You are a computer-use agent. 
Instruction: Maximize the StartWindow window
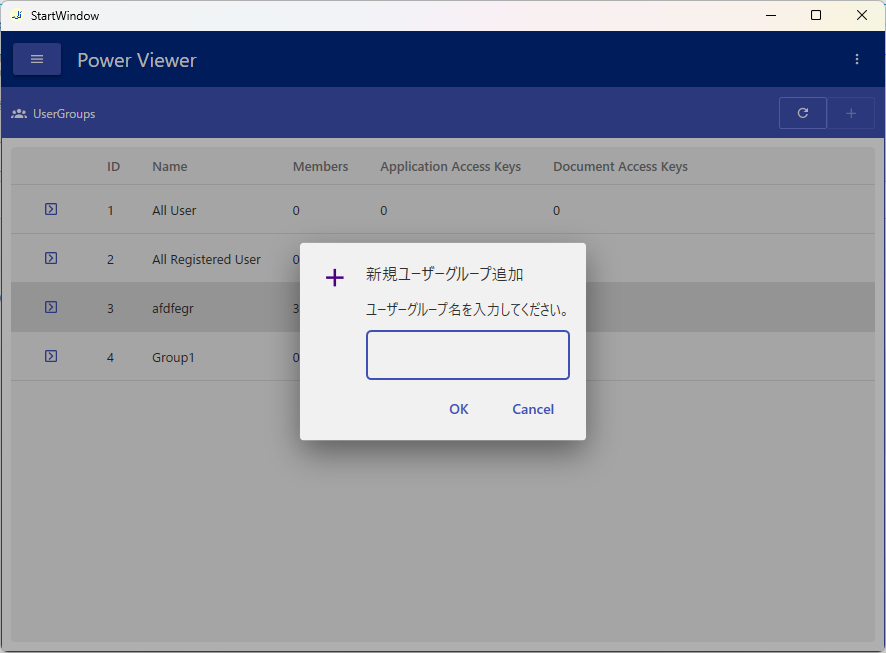click(816, 15)
